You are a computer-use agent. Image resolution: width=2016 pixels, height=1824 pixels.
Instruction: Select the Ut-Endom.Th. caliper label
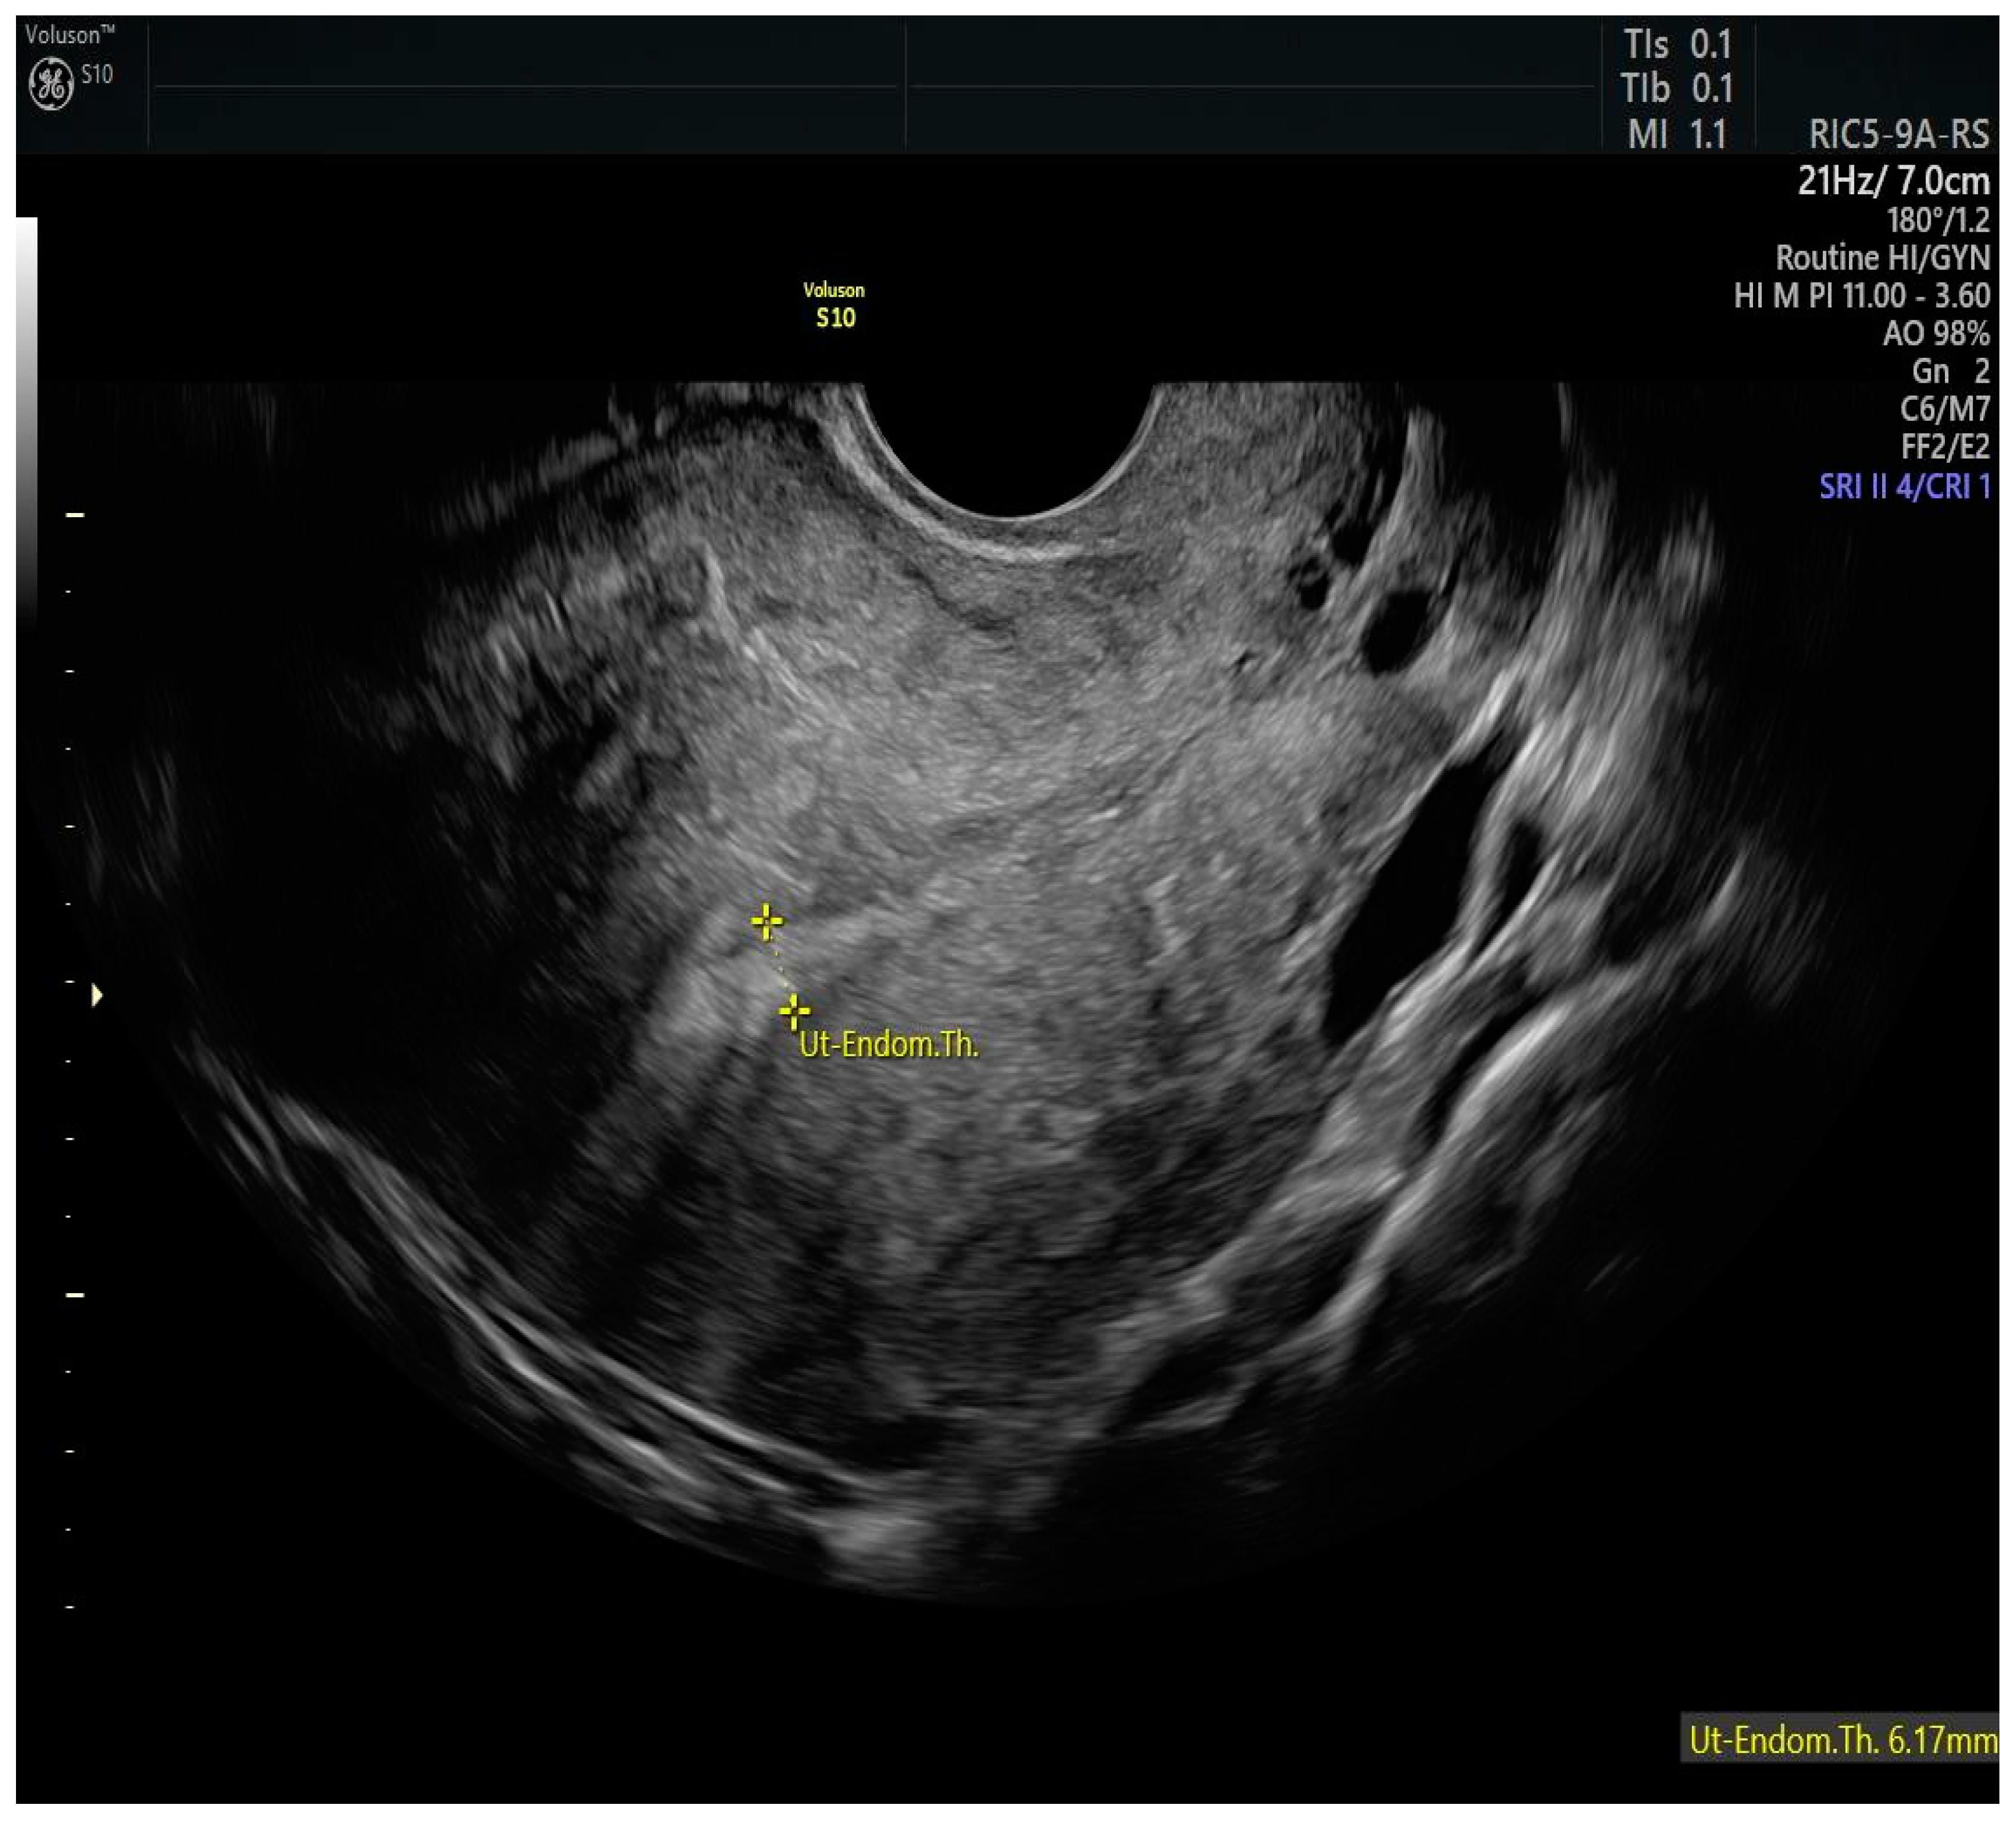coord(888,1045)
